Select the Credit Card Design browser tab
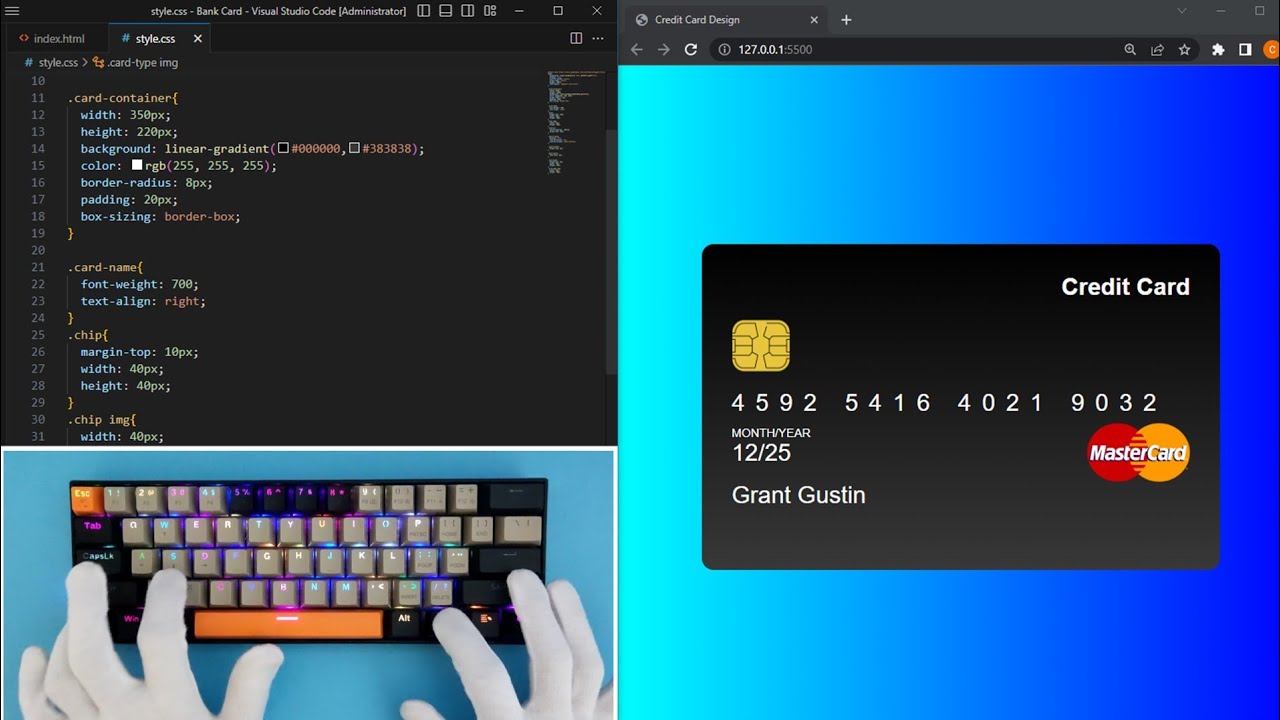This screenshot has width=1280, height=720. tap(724, 20)
